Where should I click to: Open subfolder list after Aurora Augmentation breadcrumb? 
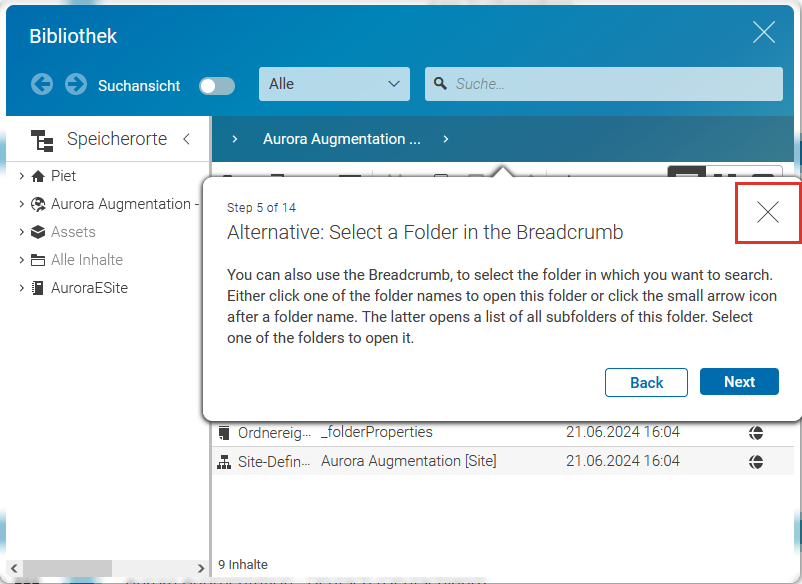[446, 139]
